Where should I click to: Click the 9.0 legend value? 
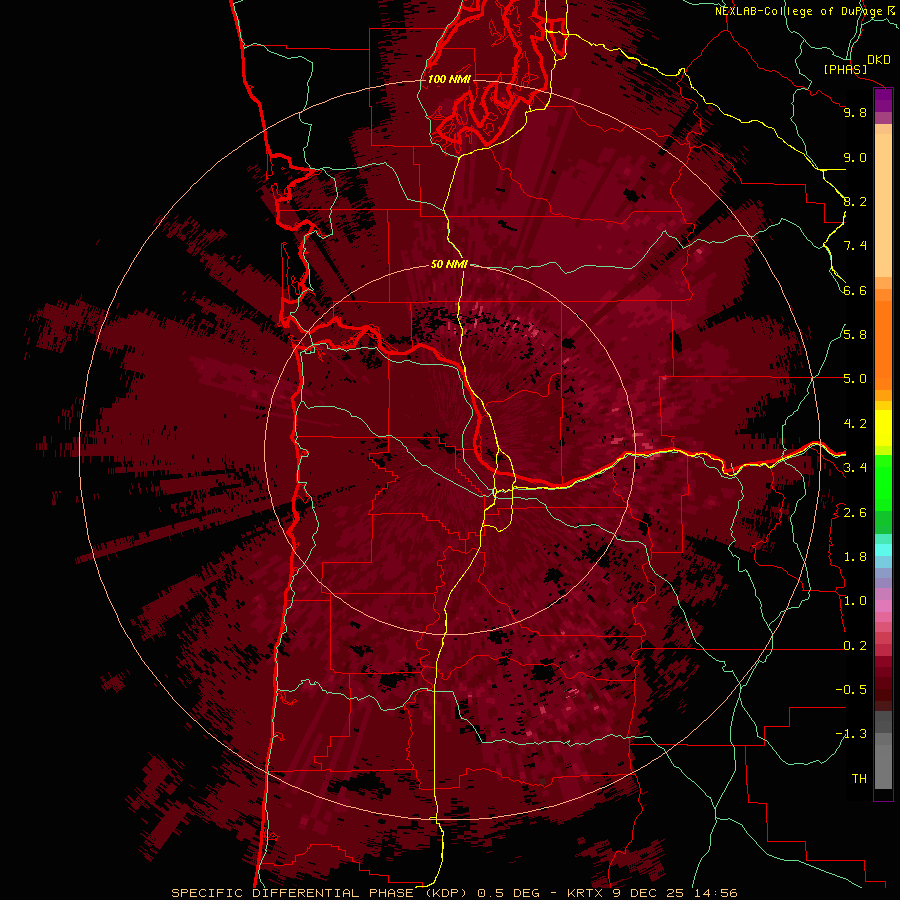[855, 157]
